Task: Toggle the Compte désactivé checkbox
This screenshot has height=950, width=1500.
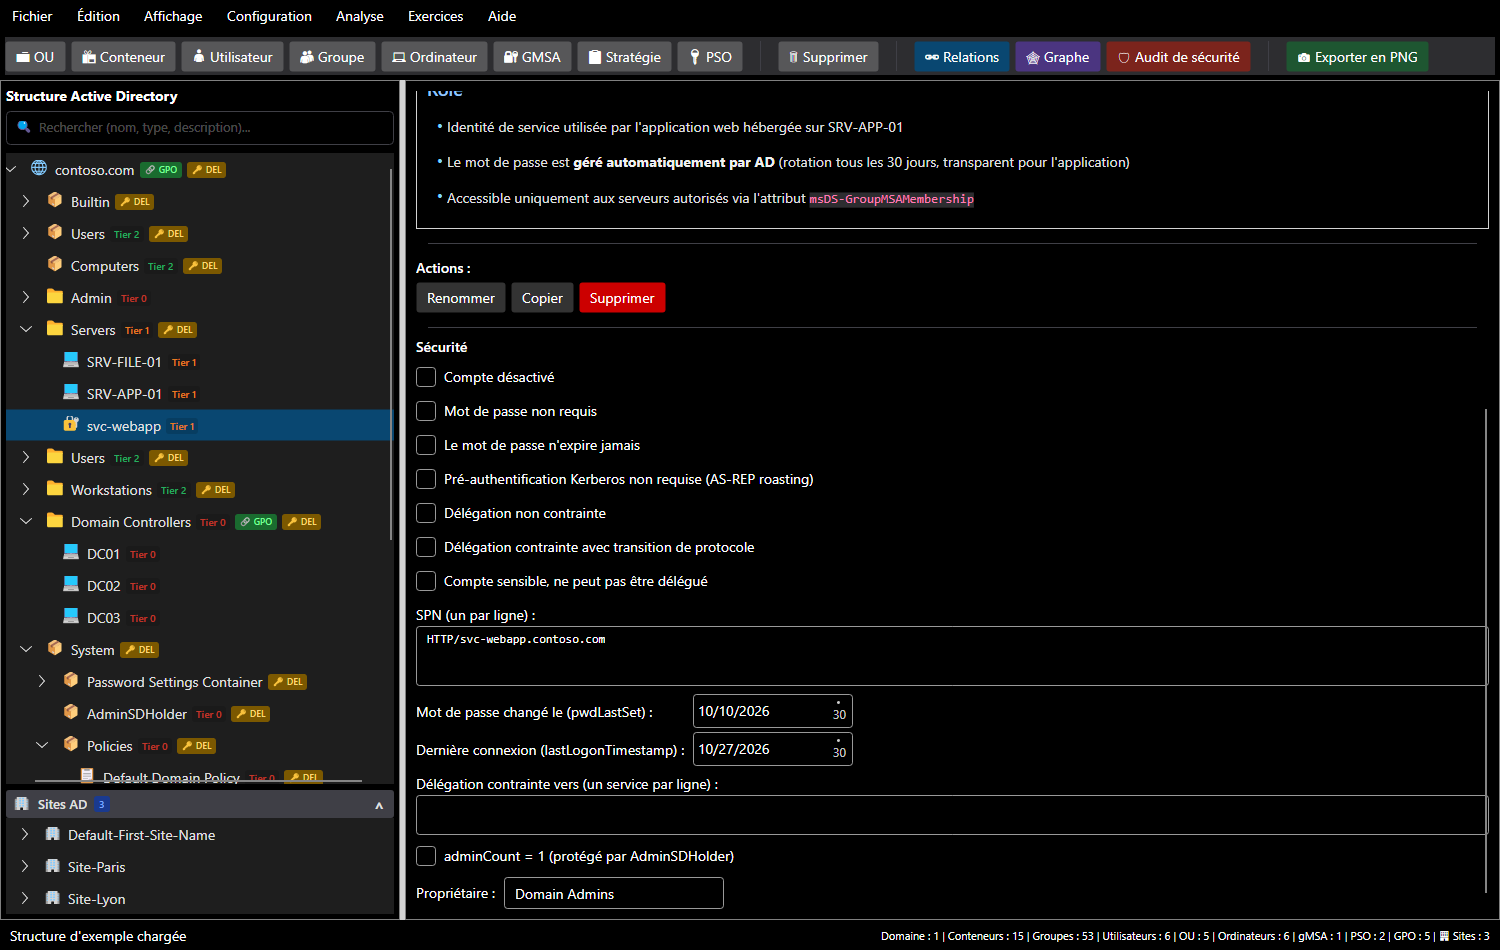Action: 426,377
